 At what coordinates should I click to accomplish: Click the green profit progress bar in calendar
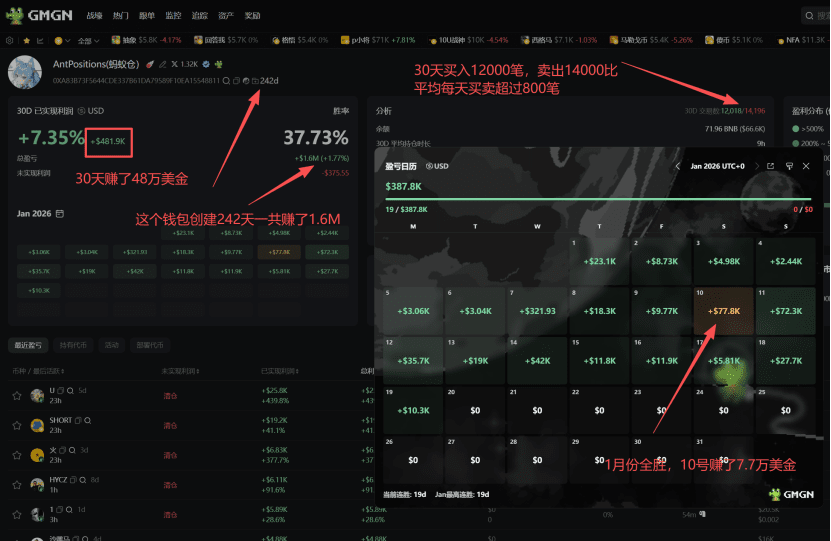tap(598, 199)
